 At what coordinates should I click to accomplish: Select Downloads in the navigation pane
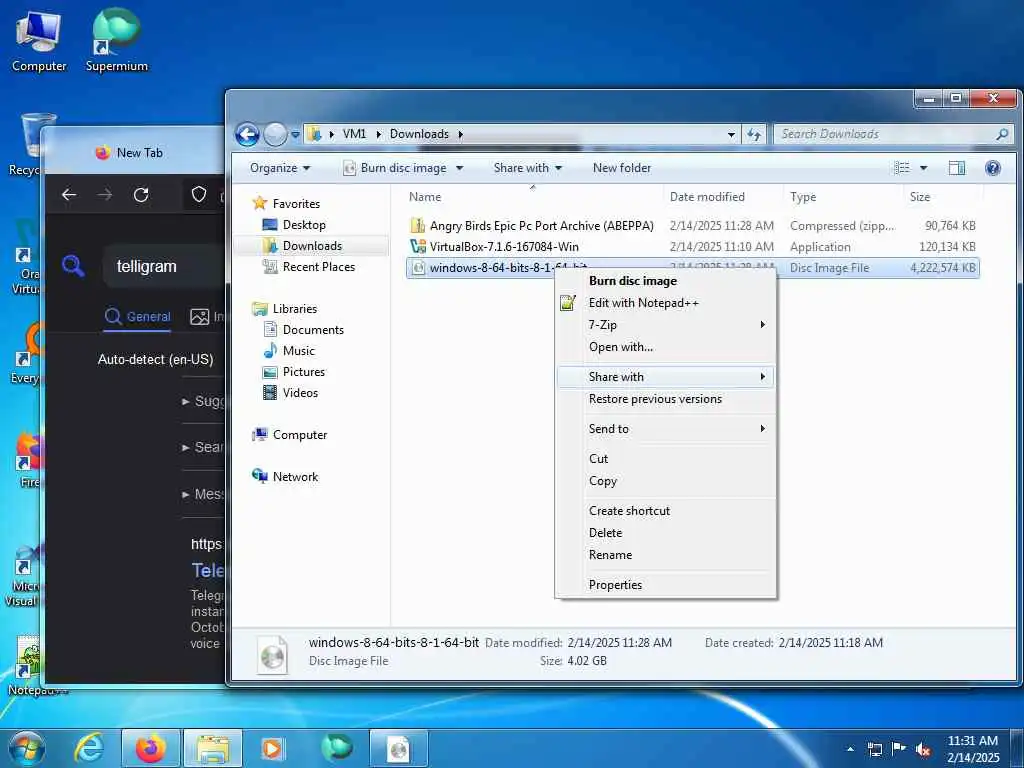(x=312, y=246)
